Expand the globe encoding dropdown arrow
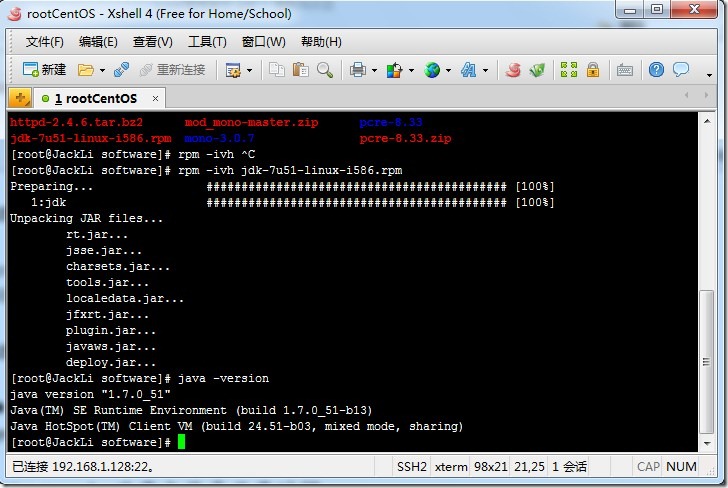 [448, 71]
